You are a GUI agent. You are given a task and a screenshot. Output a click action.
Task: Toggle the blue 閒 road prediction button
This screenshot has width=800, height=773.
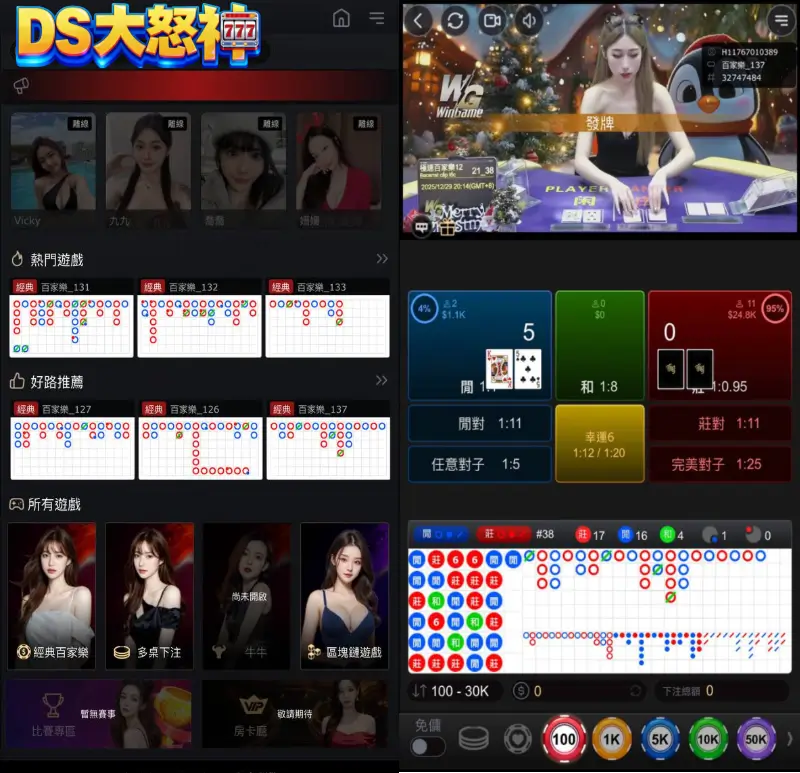click(440, 534)
